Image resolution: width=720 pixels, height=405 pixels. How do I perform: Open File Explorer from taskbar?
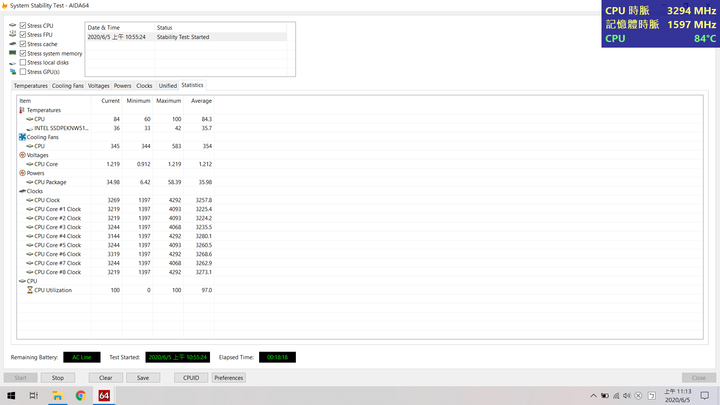pos(57,395)
